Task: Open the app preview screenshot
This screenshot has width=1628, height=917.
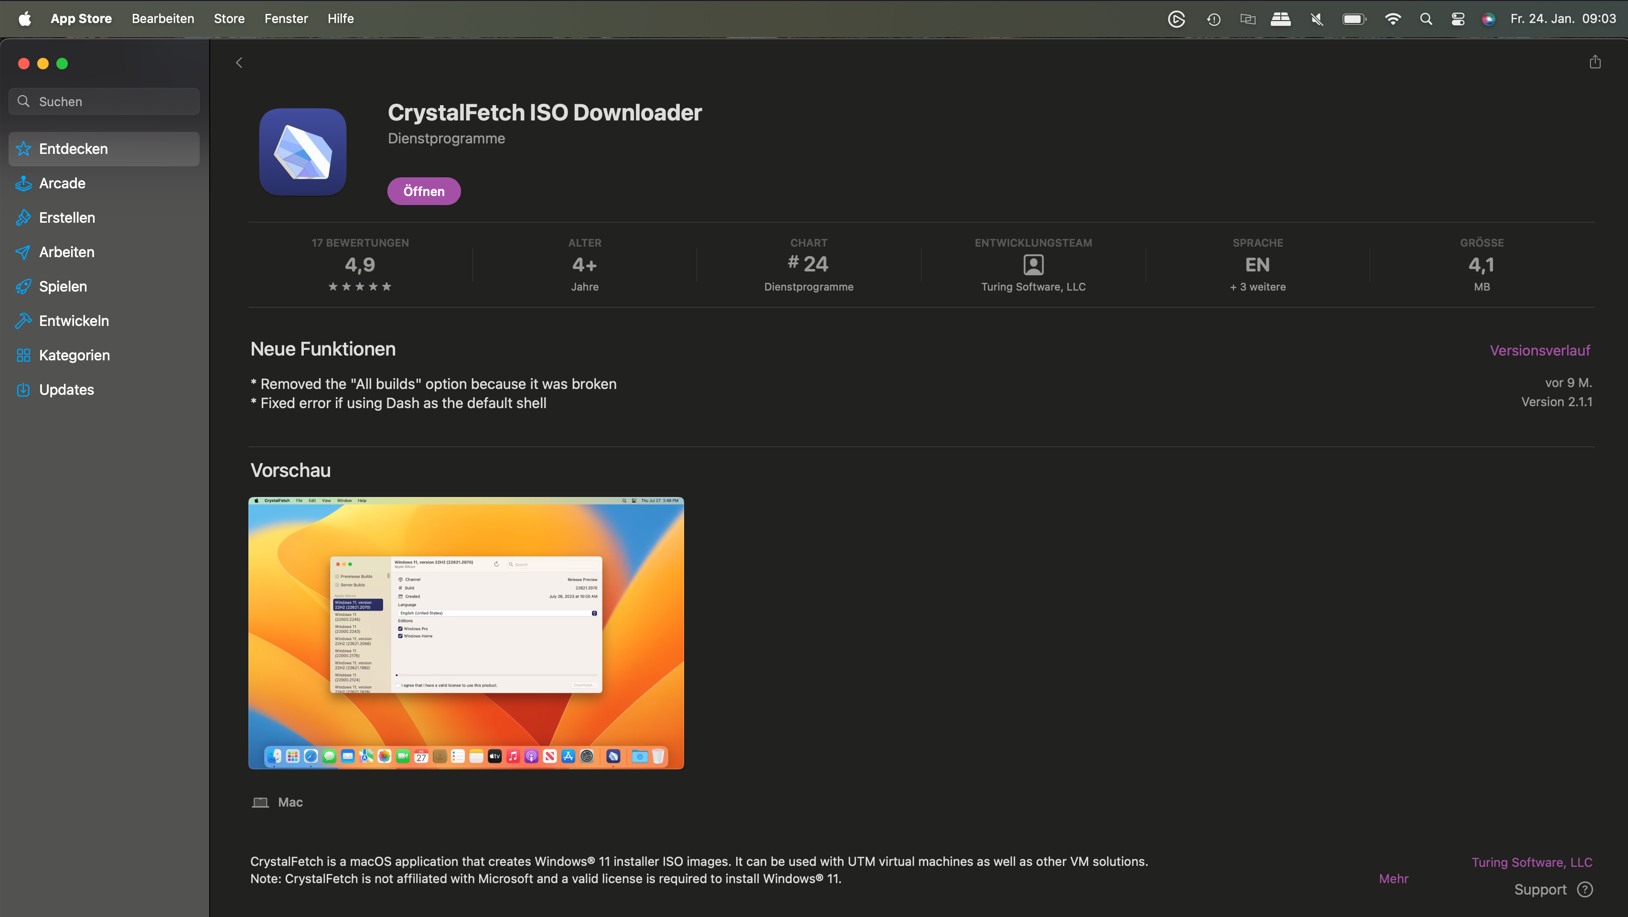Action: pos(466,633)
